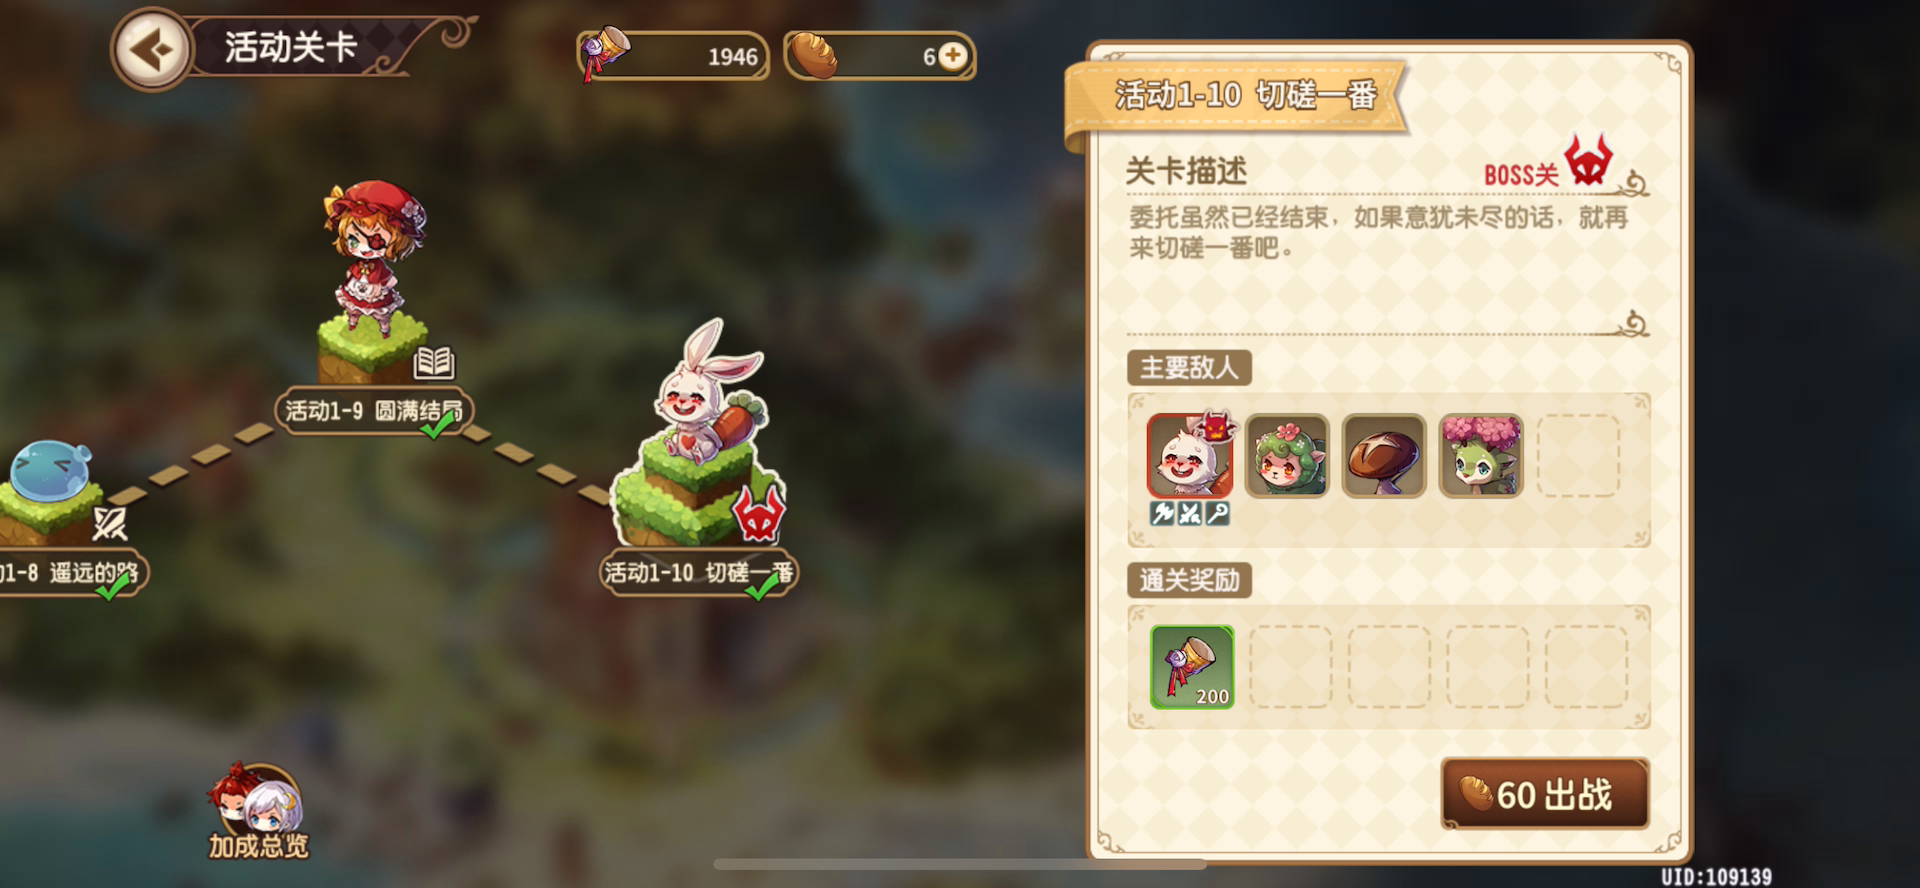Inspect the pink-flower green creature enemy
The image size is (1920, 888).
(1481, 455)
